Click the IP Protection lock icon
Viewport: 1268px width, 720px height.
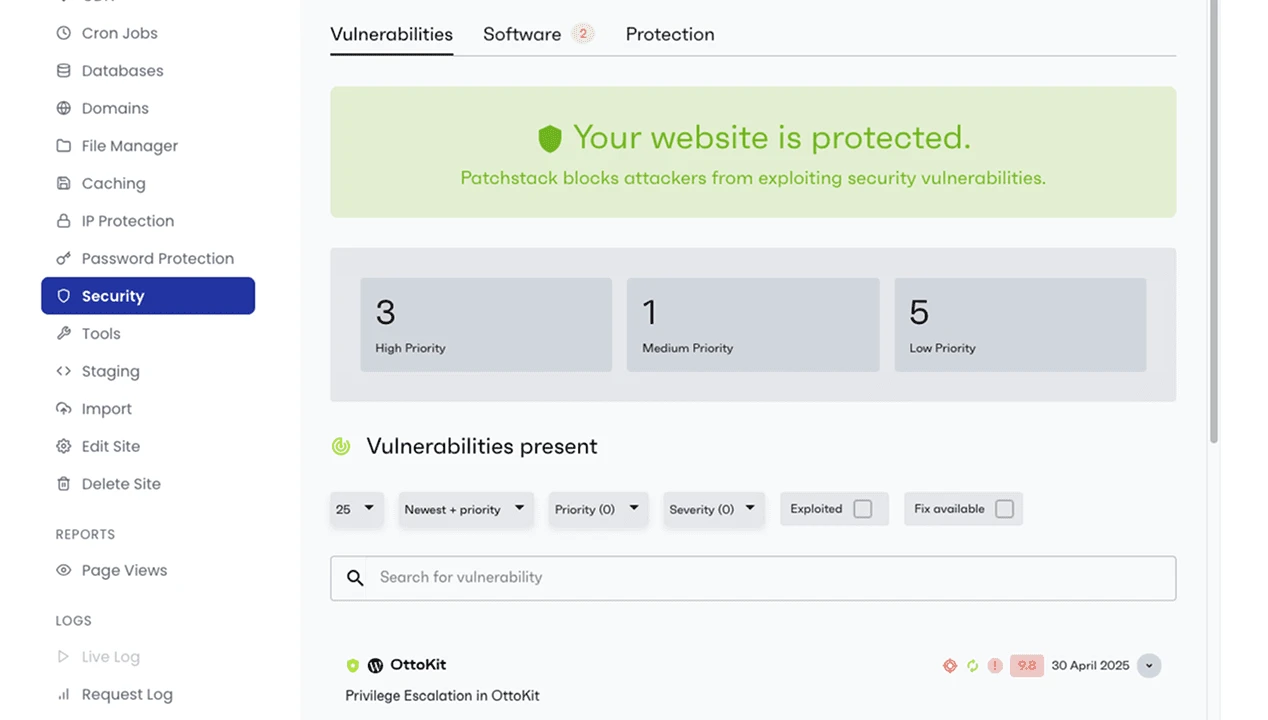(64, 221)
